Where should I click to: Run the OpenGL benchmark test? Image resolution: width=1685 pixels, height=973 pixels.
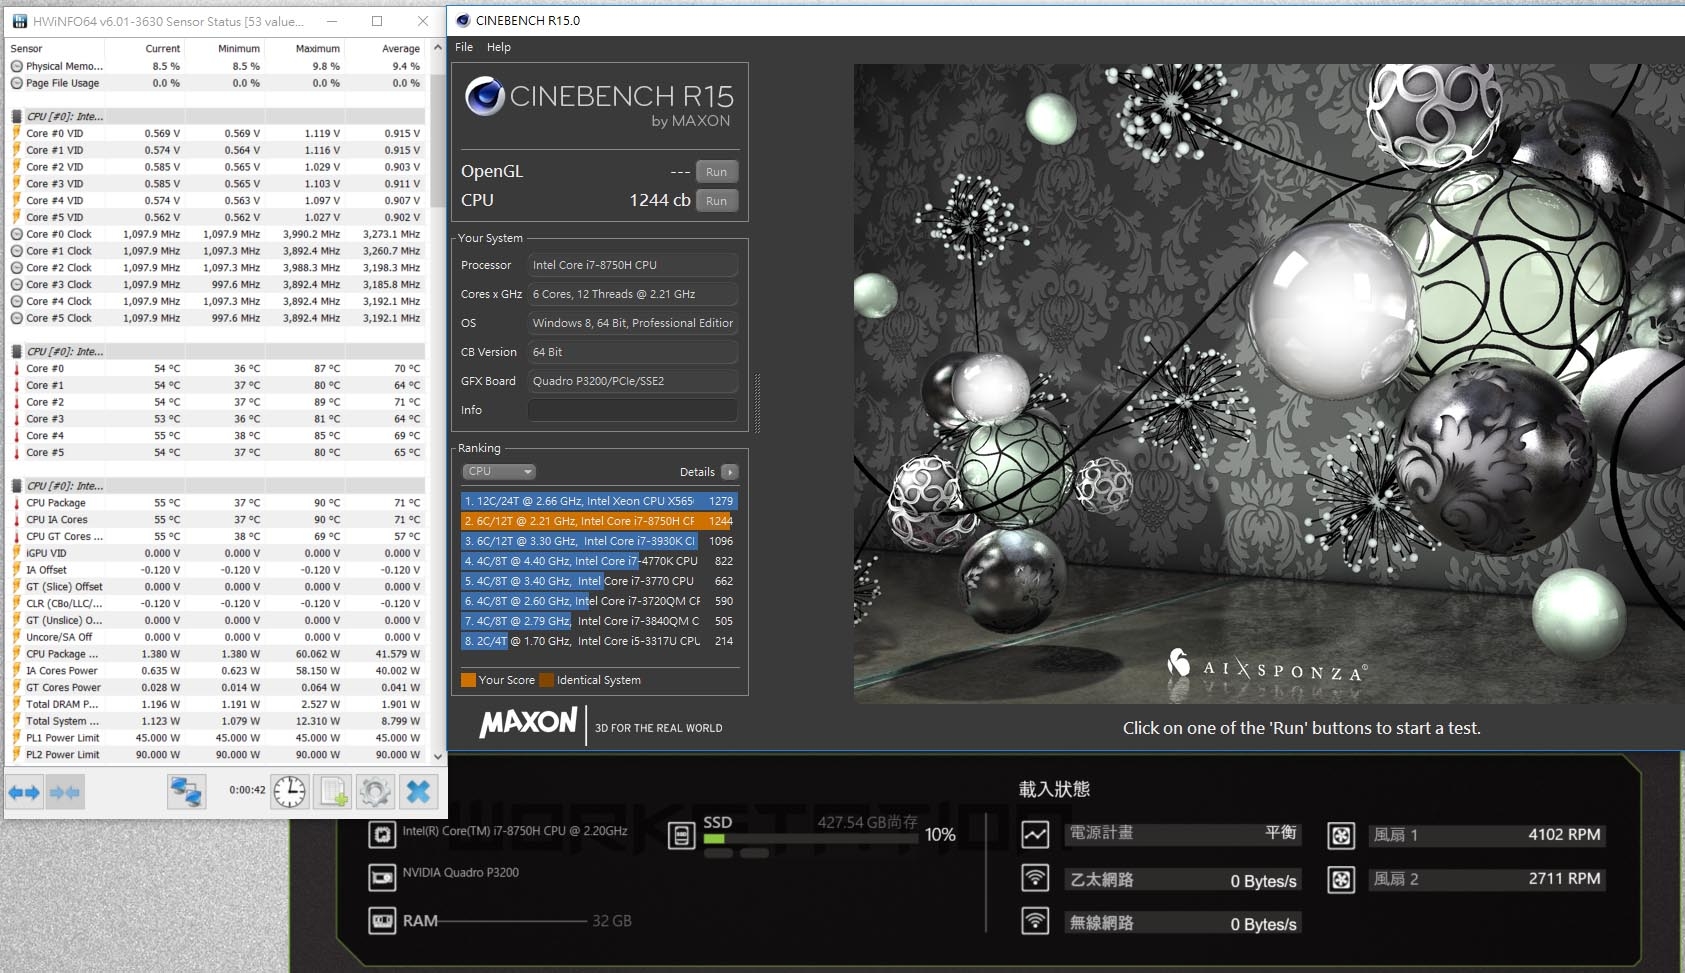coord(716,172)
